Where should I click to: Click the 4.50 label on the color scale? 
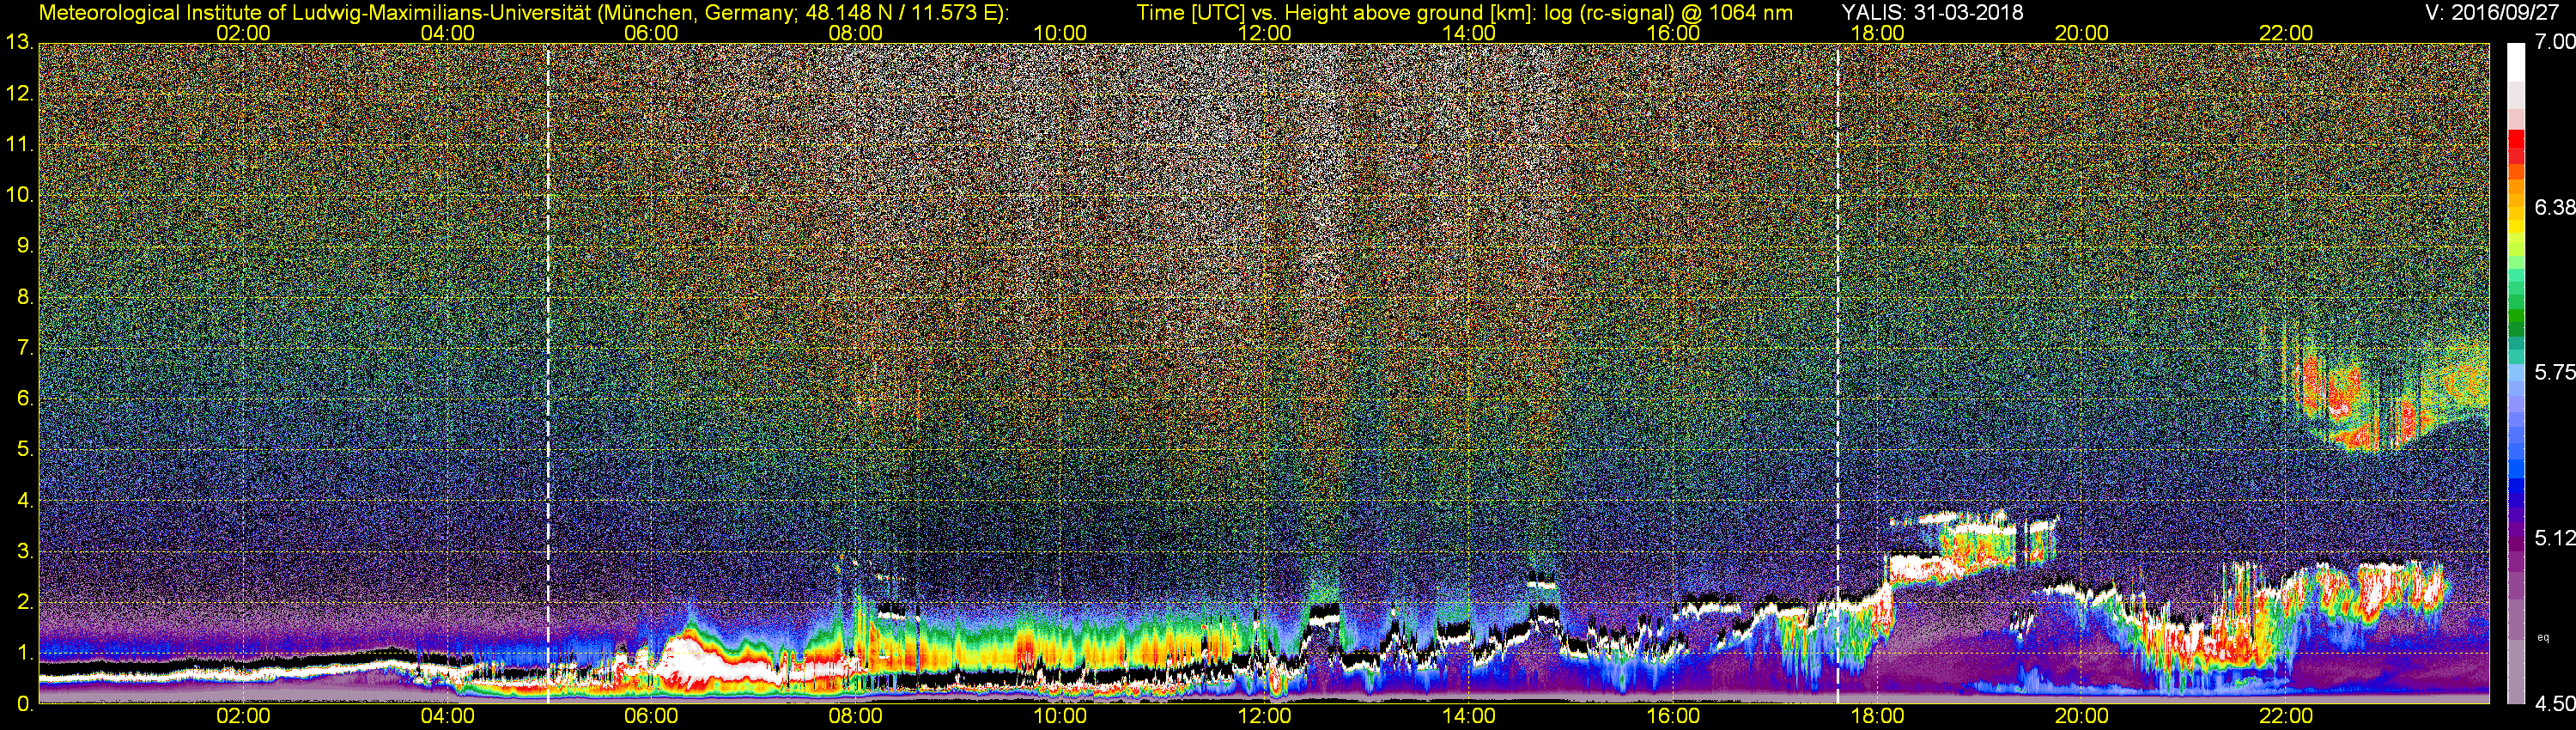point(2554,704)
